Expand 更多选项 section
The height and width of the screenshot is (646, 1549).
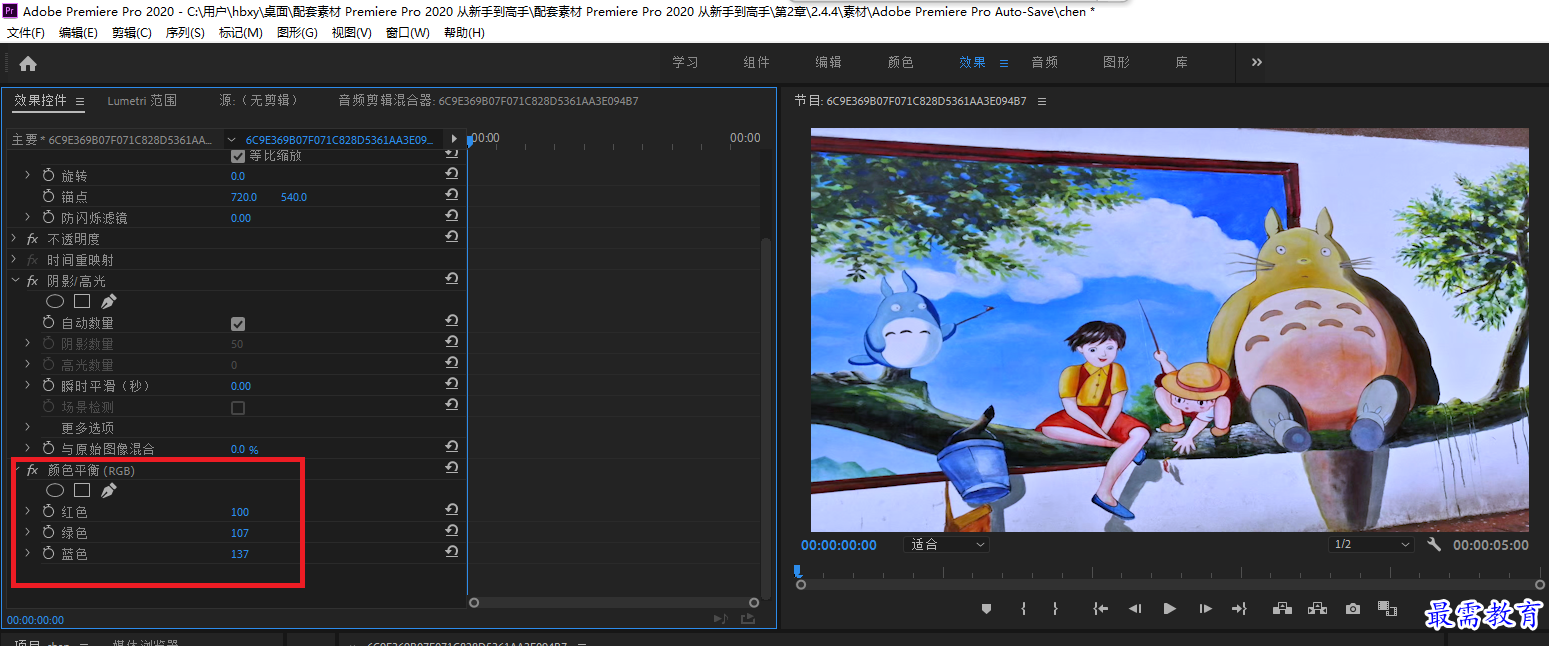(x=28, y=428)
